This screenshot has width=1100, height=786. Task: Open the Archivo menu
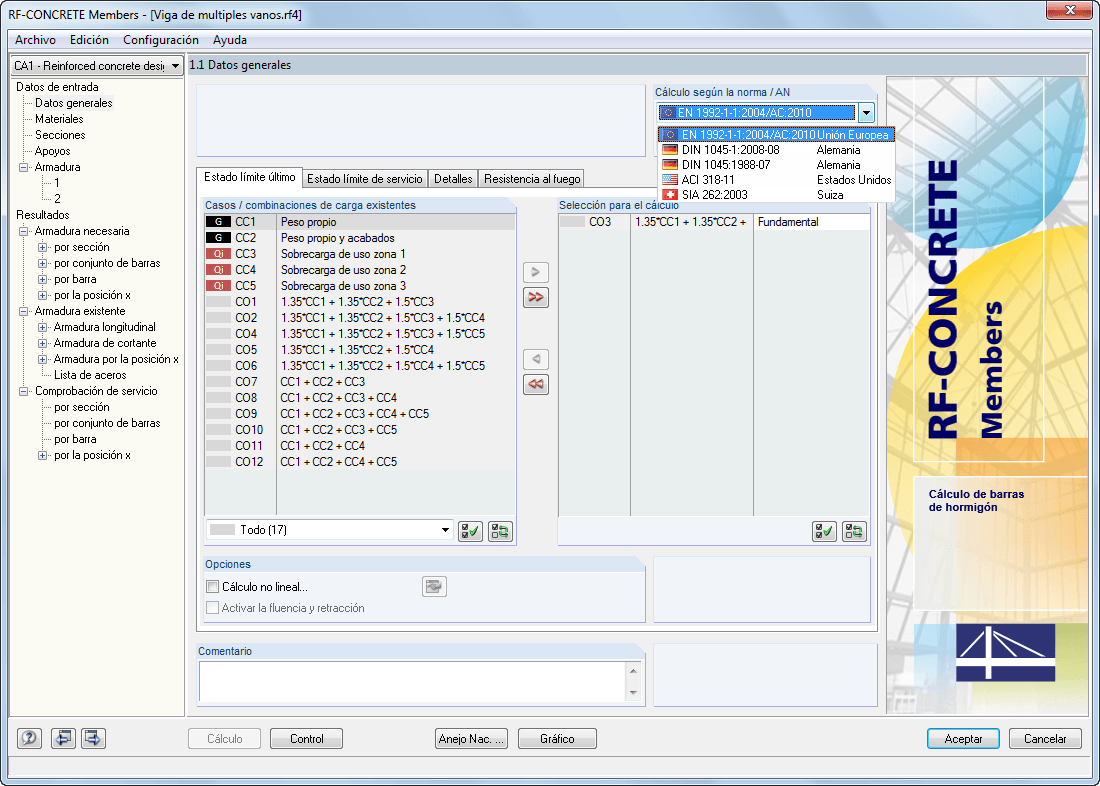35,40
